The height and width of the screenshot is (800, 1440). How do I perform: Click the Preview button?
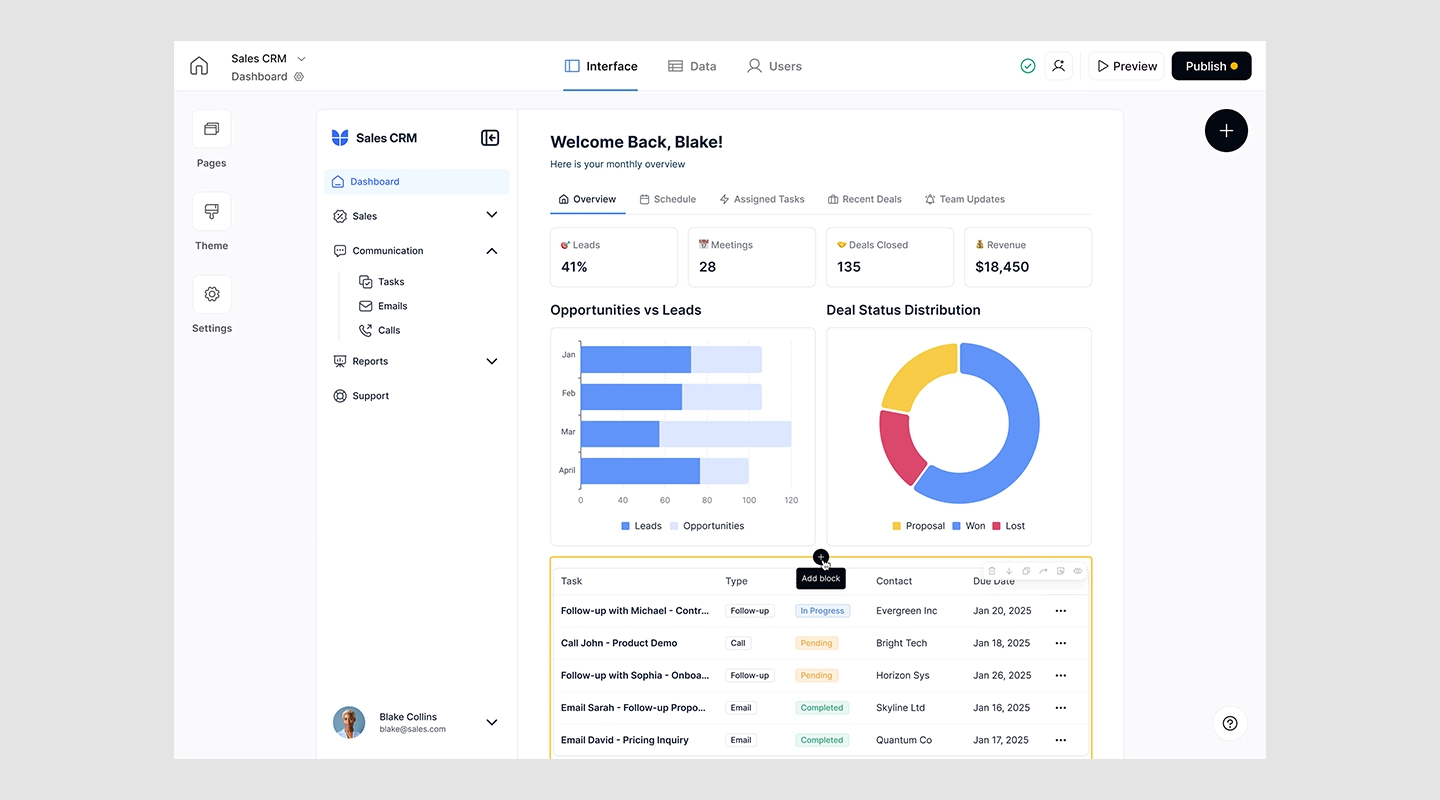coord(1127,66)
